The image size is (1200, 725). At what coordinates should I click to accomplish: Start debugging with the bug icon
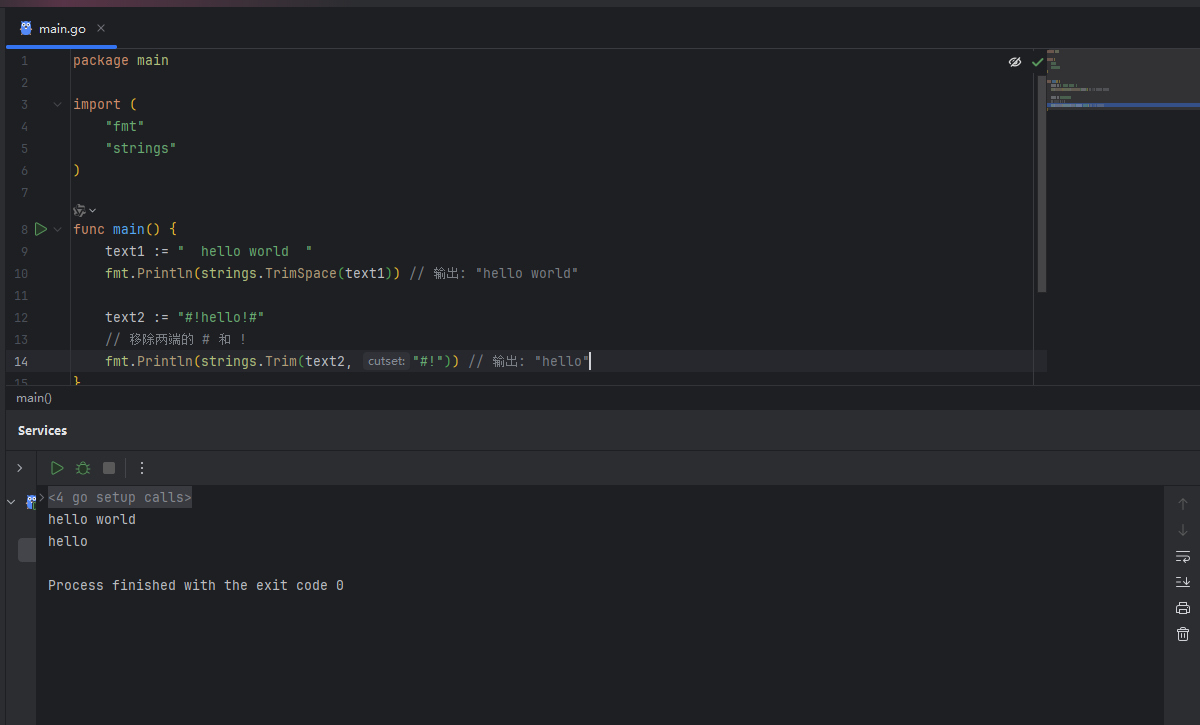coord(83,468)
